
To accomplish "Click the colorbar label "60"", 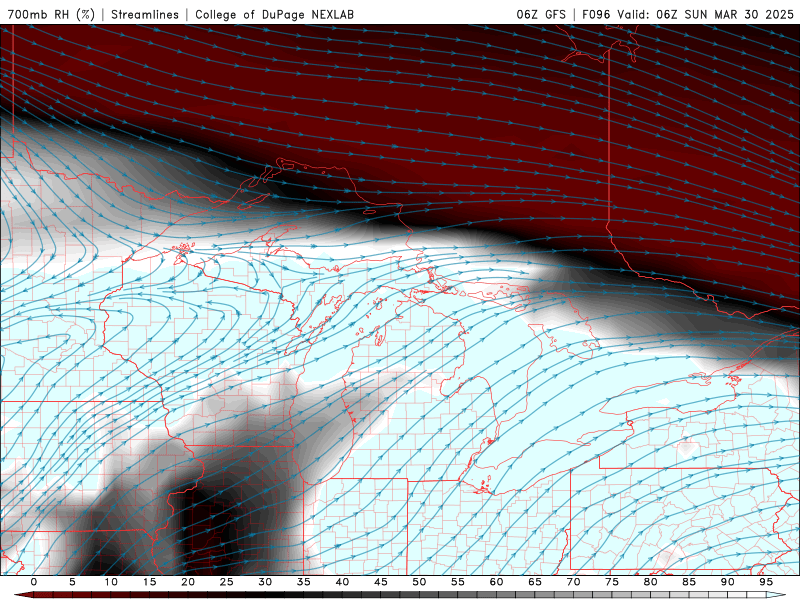I will pos(496,582).
